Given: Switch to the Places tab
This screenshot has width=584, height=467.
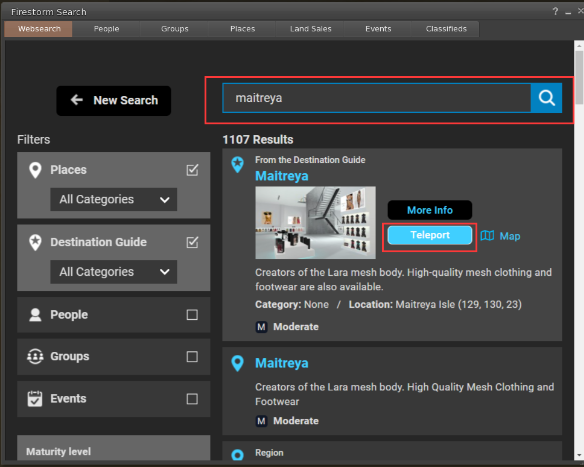Looking at the screenshot, I should [x=242, y=29].
